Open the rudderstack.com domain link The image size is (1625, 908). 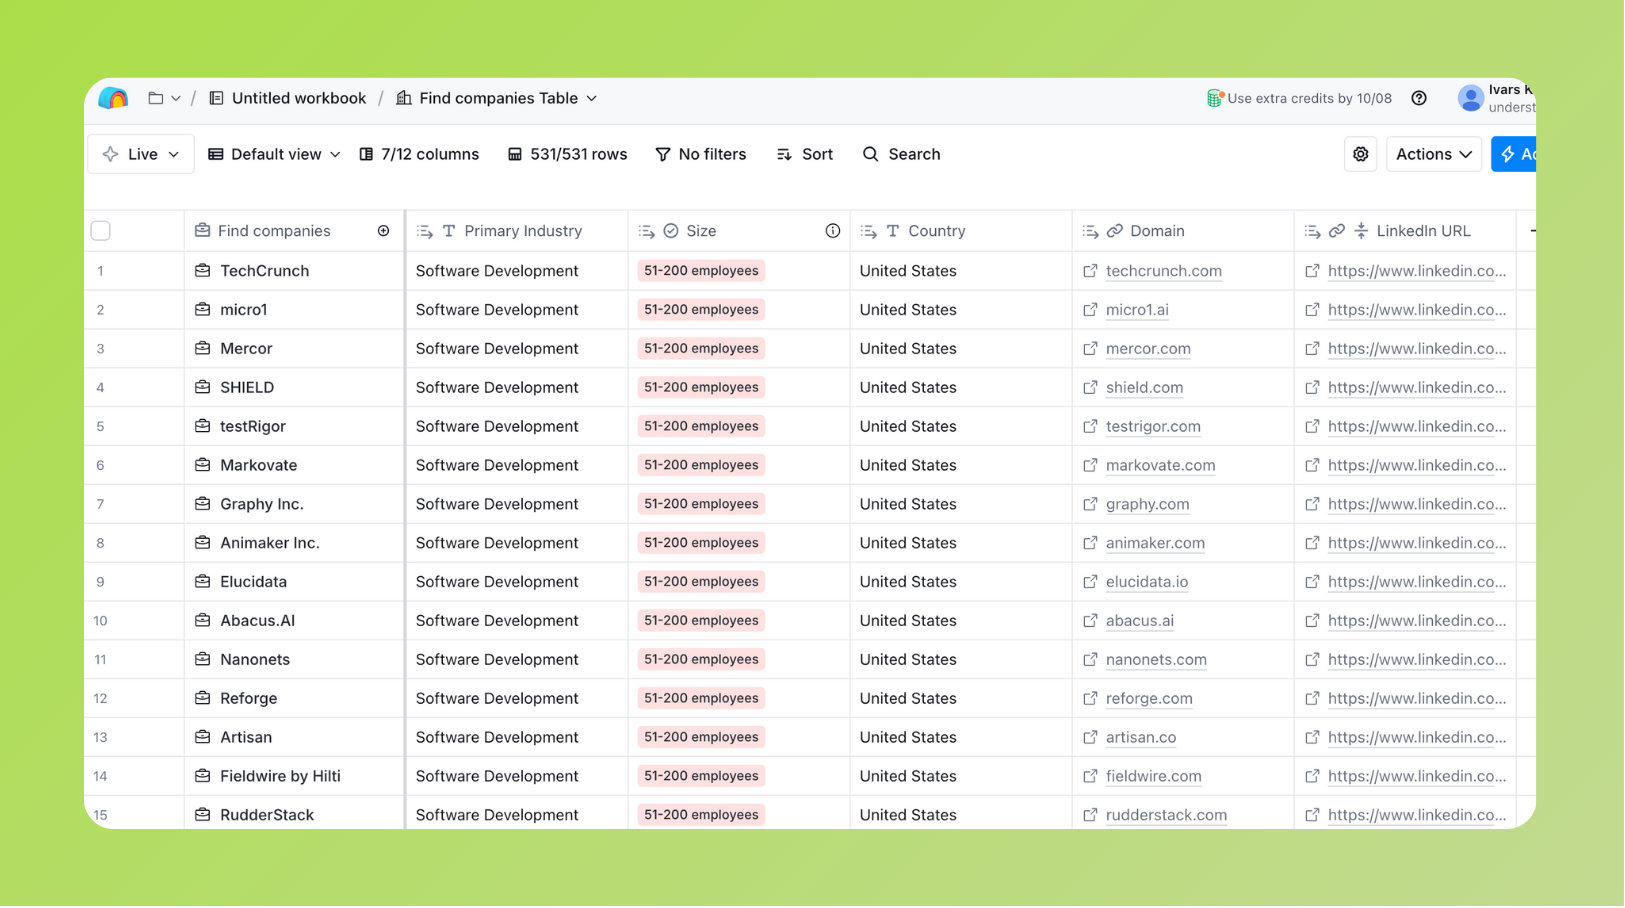coord(1166,815)
